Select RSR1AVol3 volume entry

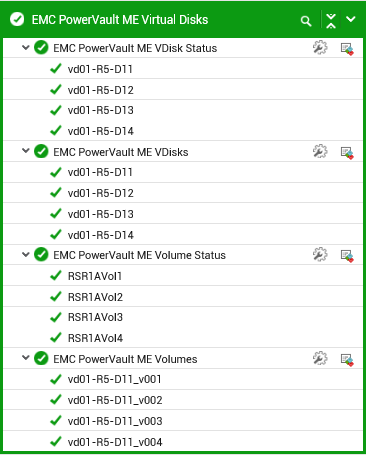click(x=183, y=317)
